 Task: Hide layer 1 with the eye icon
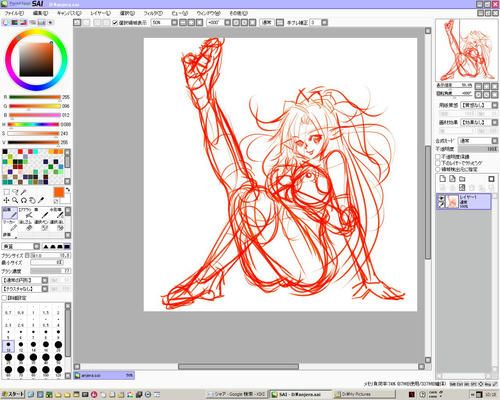[441, 198]
